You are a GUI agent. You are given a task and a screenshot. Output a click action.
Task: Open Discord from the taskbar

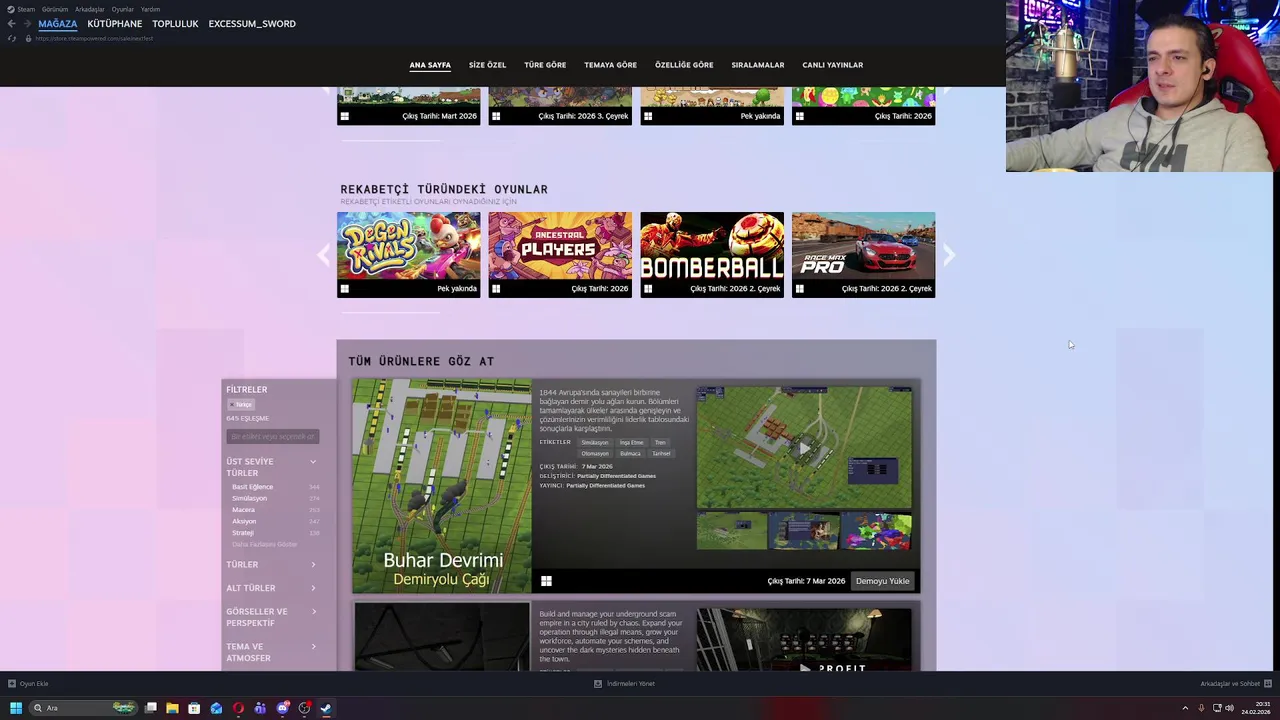282,708
